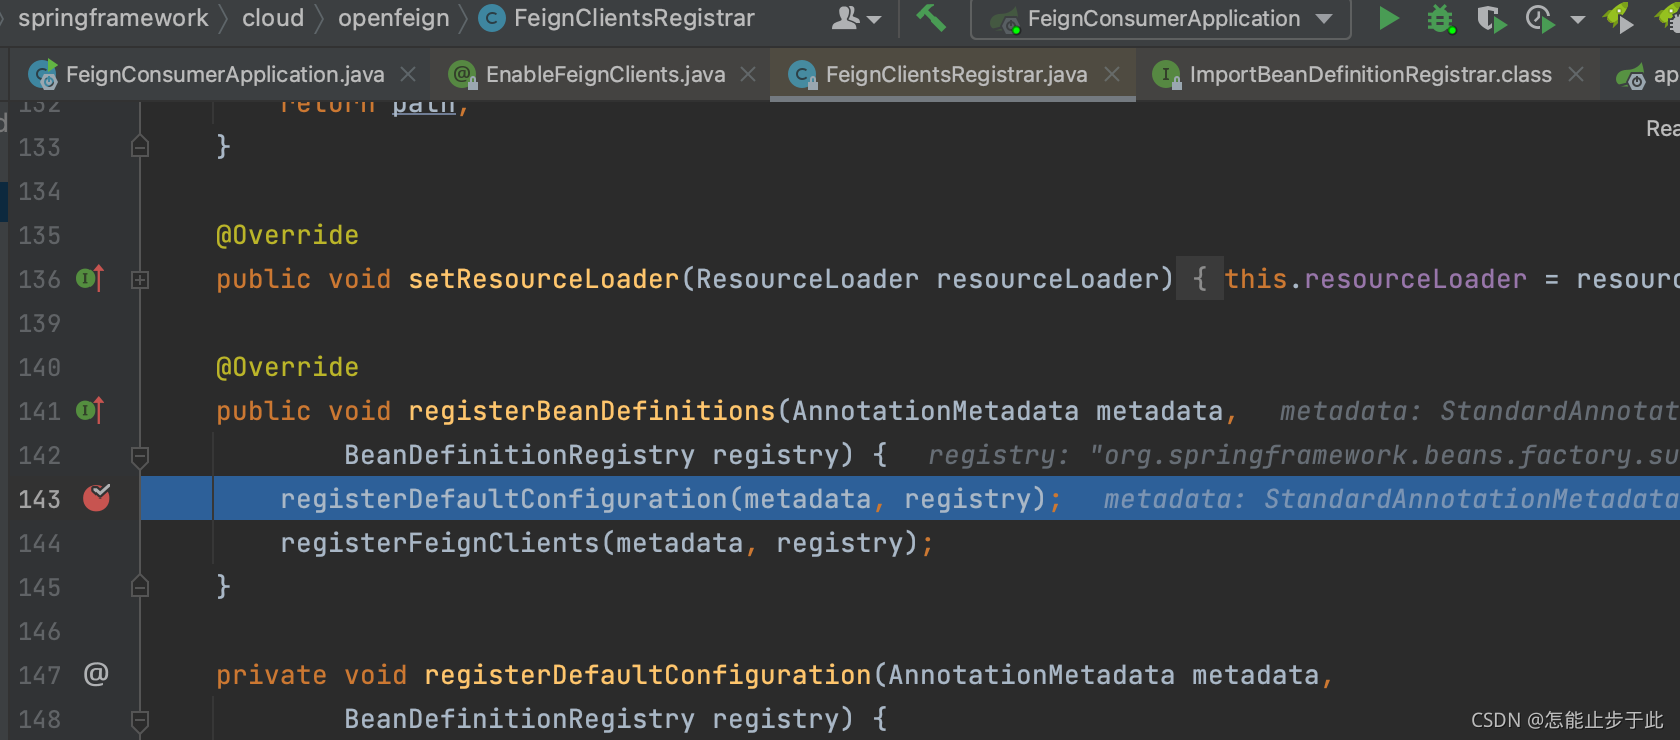Click the JRebel rocket run icon
This screenshot has width=1680, height=740.
pyautogui.click(x=1619, y=18)
